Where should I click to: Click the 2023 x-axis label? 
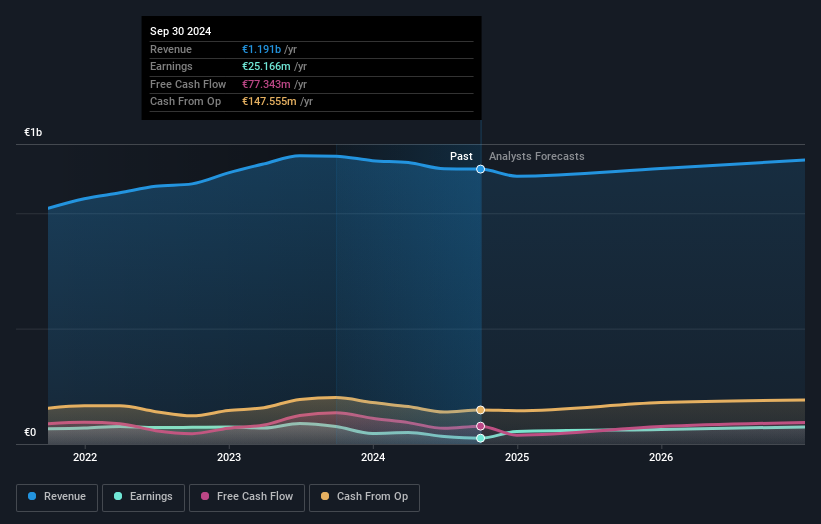(229, 458)
